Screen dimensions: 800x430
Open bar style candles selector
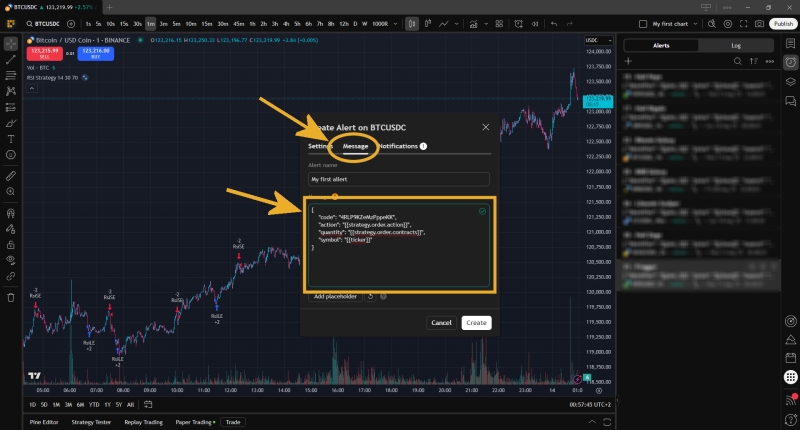pos(412,24)
